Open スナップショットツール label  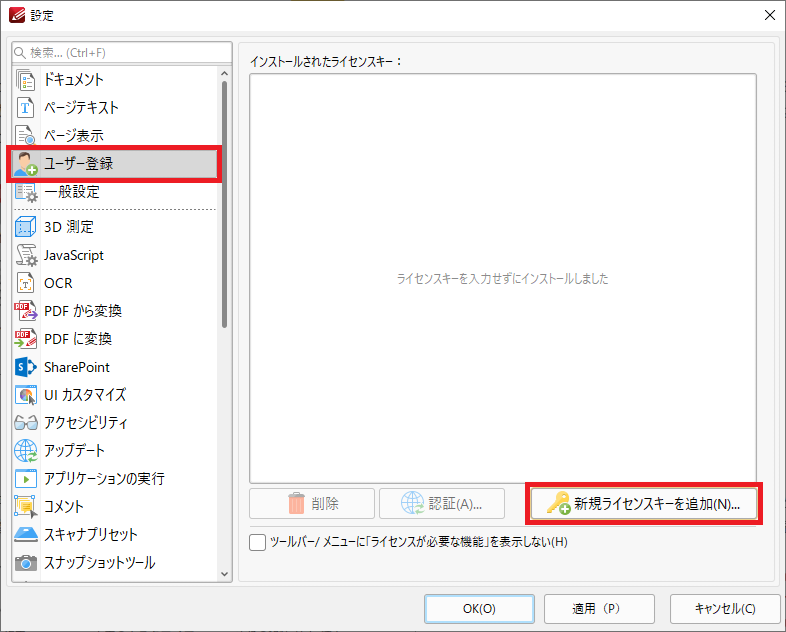coord(100,563)
